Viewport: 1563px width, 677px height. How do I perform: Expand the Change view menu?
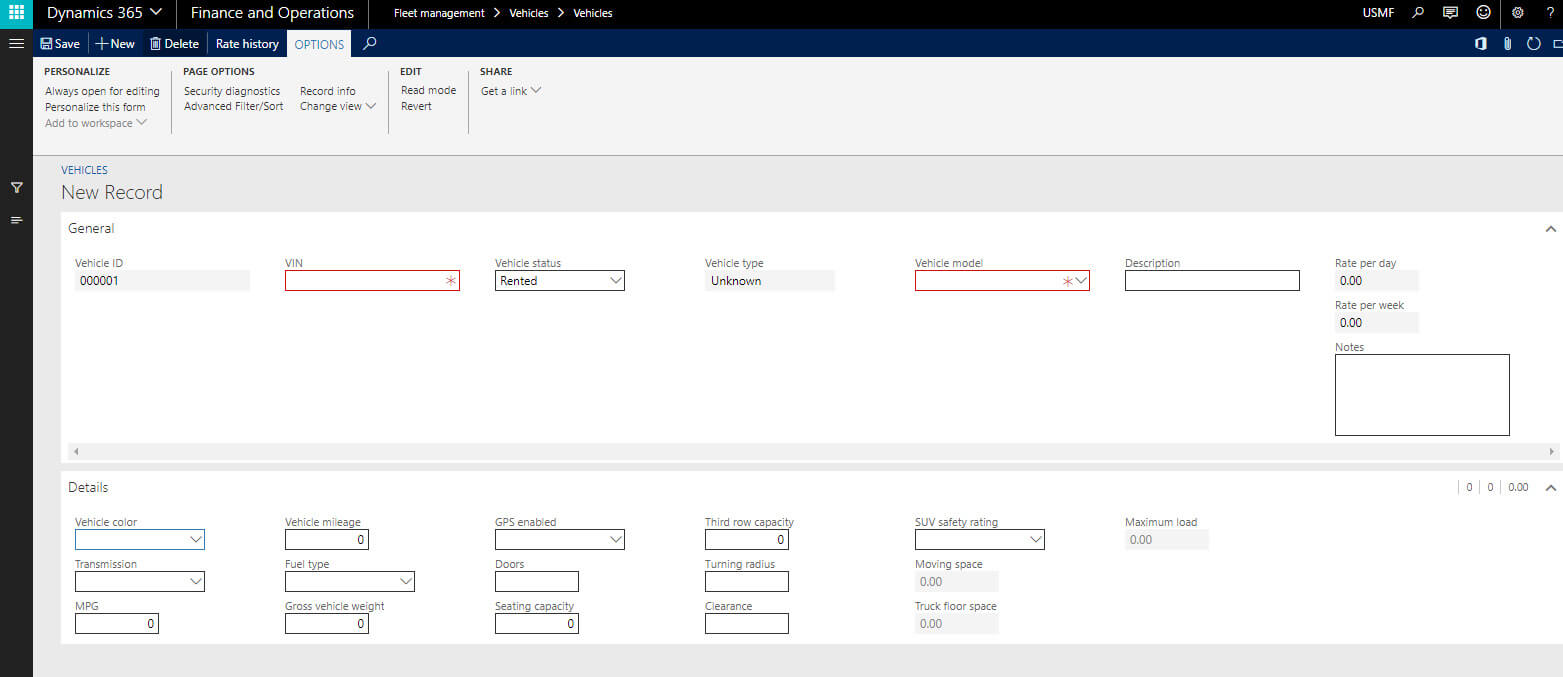337,106
